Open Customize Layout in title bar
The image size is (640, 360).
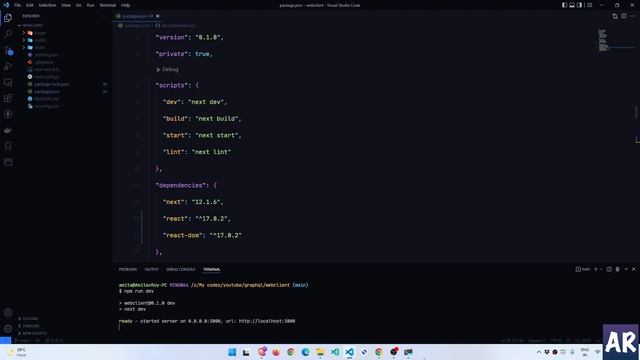589,5
